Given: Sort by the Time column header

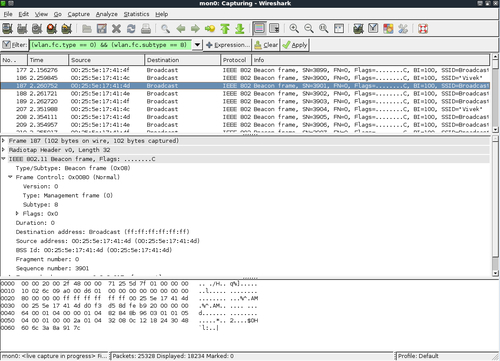Looking at the screenshot, I should [x=48, y=60].
